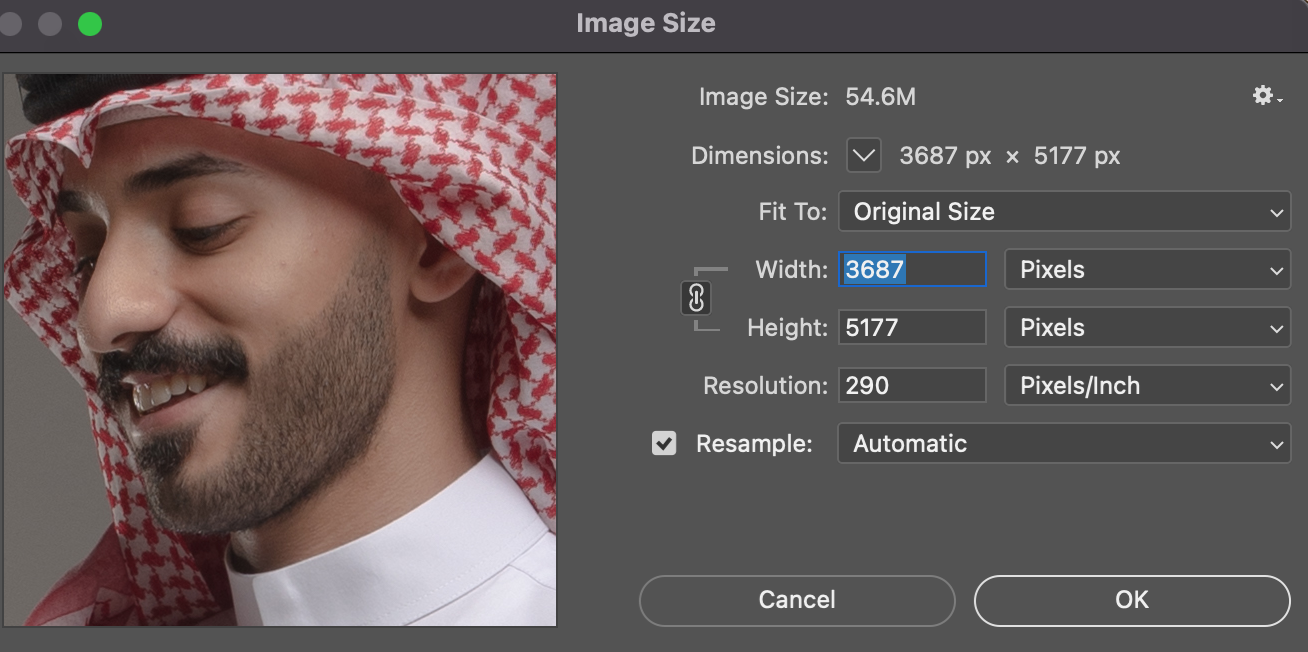Expand the Fit To Original Size dropdown
This screenshot has height=652, width=1308.
(1063, 212)
